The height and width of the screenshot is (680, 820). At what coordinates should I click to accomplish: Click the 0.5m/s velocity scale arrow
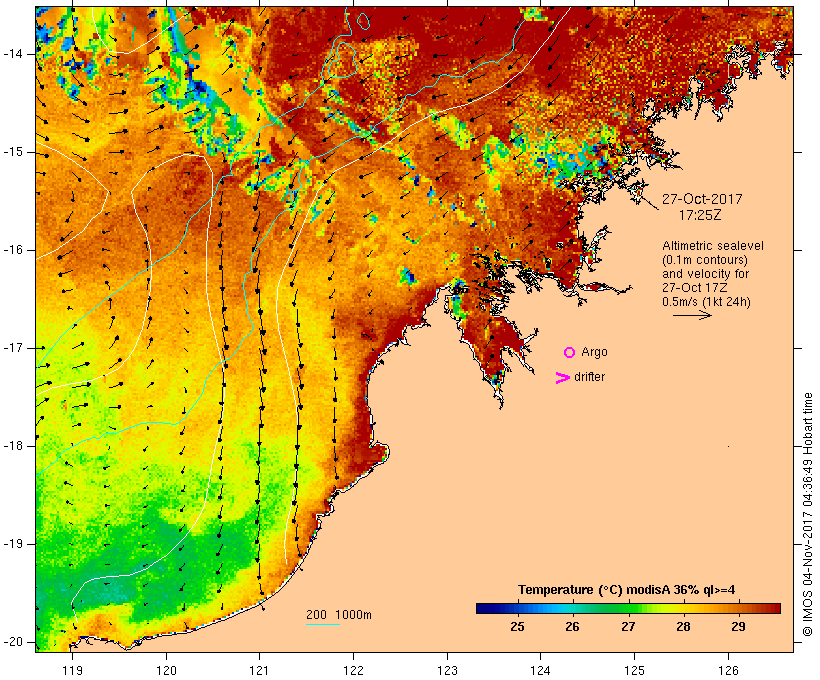click(x=692, y=315)
